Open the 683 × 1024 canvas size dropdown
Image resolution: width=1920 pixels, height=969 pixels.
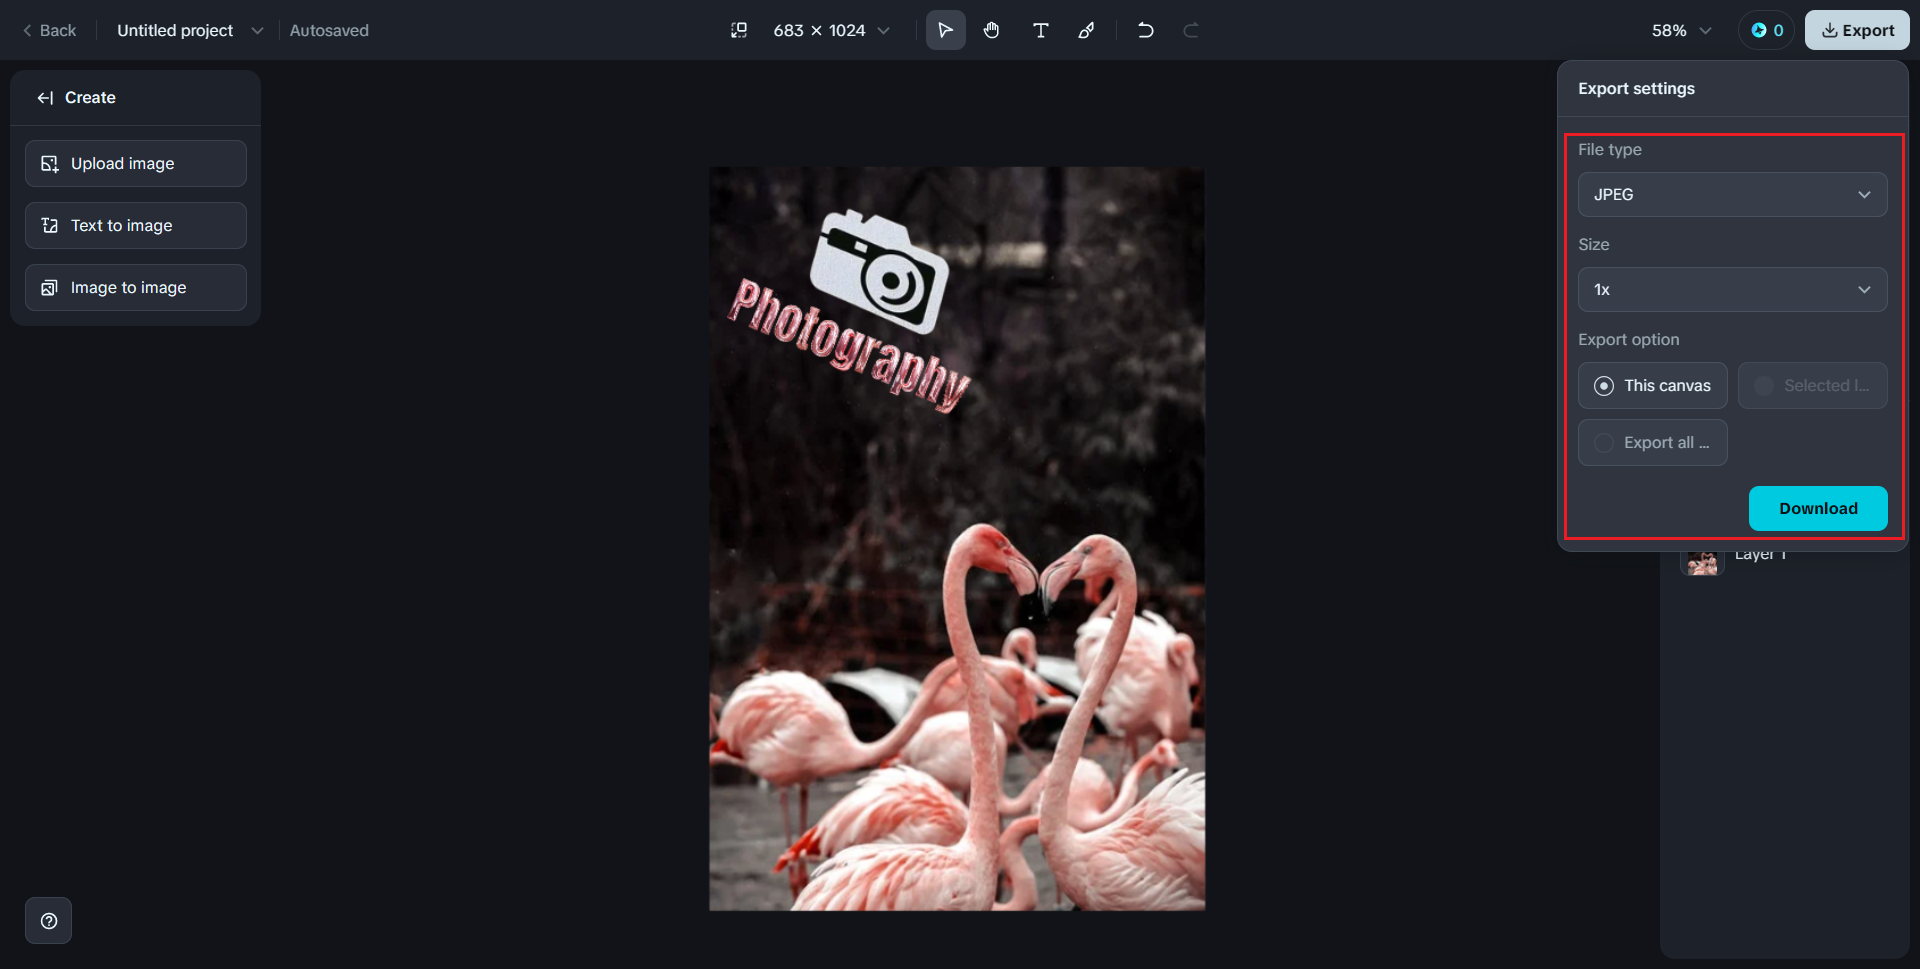pyautogui.click(x=831, y=30)
